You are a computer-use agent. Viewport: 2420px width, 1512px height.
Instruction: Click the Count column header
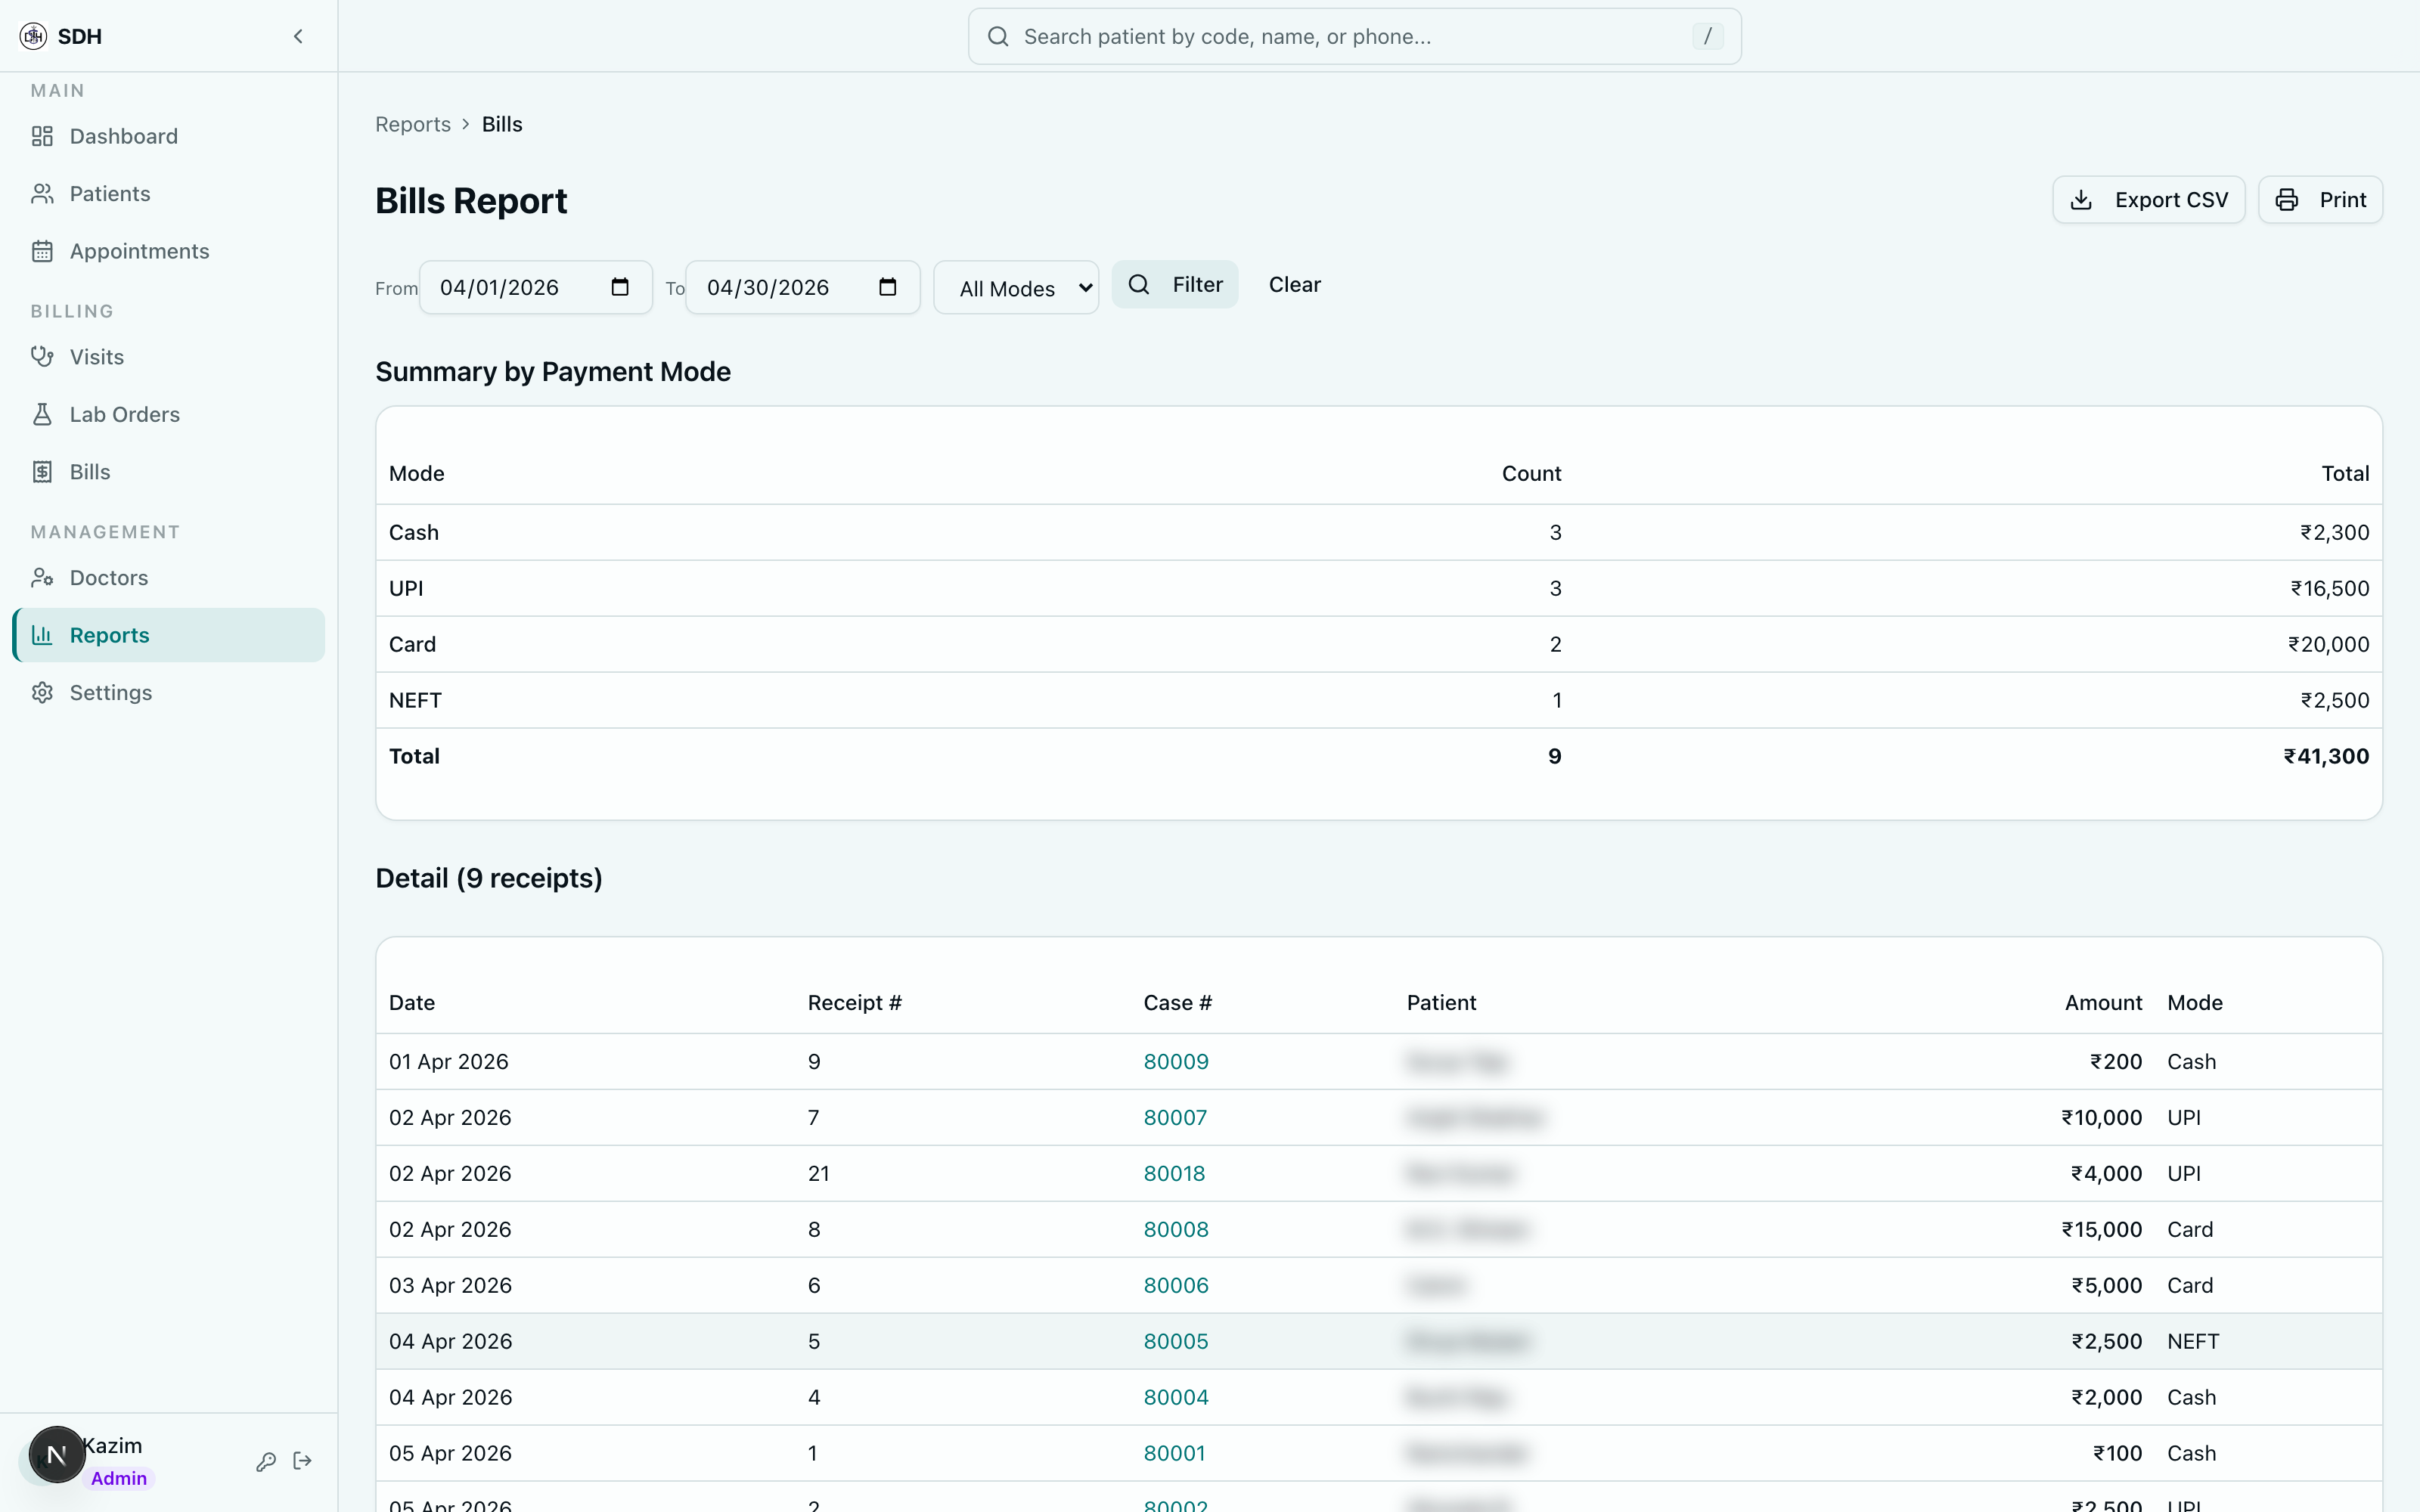[x=1531, y=473]
